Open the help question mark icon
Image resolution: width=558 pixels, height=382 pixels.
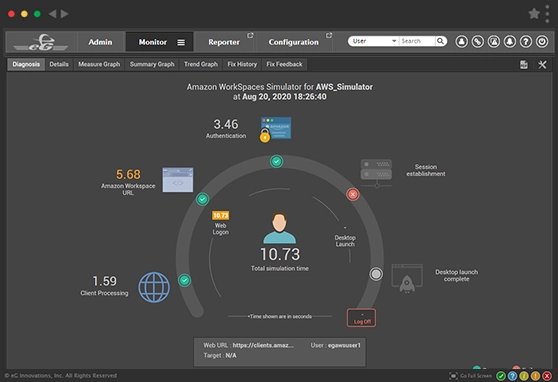(526, 42)
